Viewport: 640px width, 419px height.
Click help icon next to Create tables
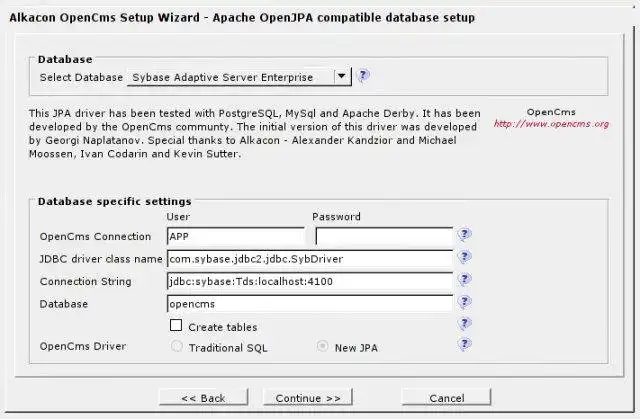[465, 324]
